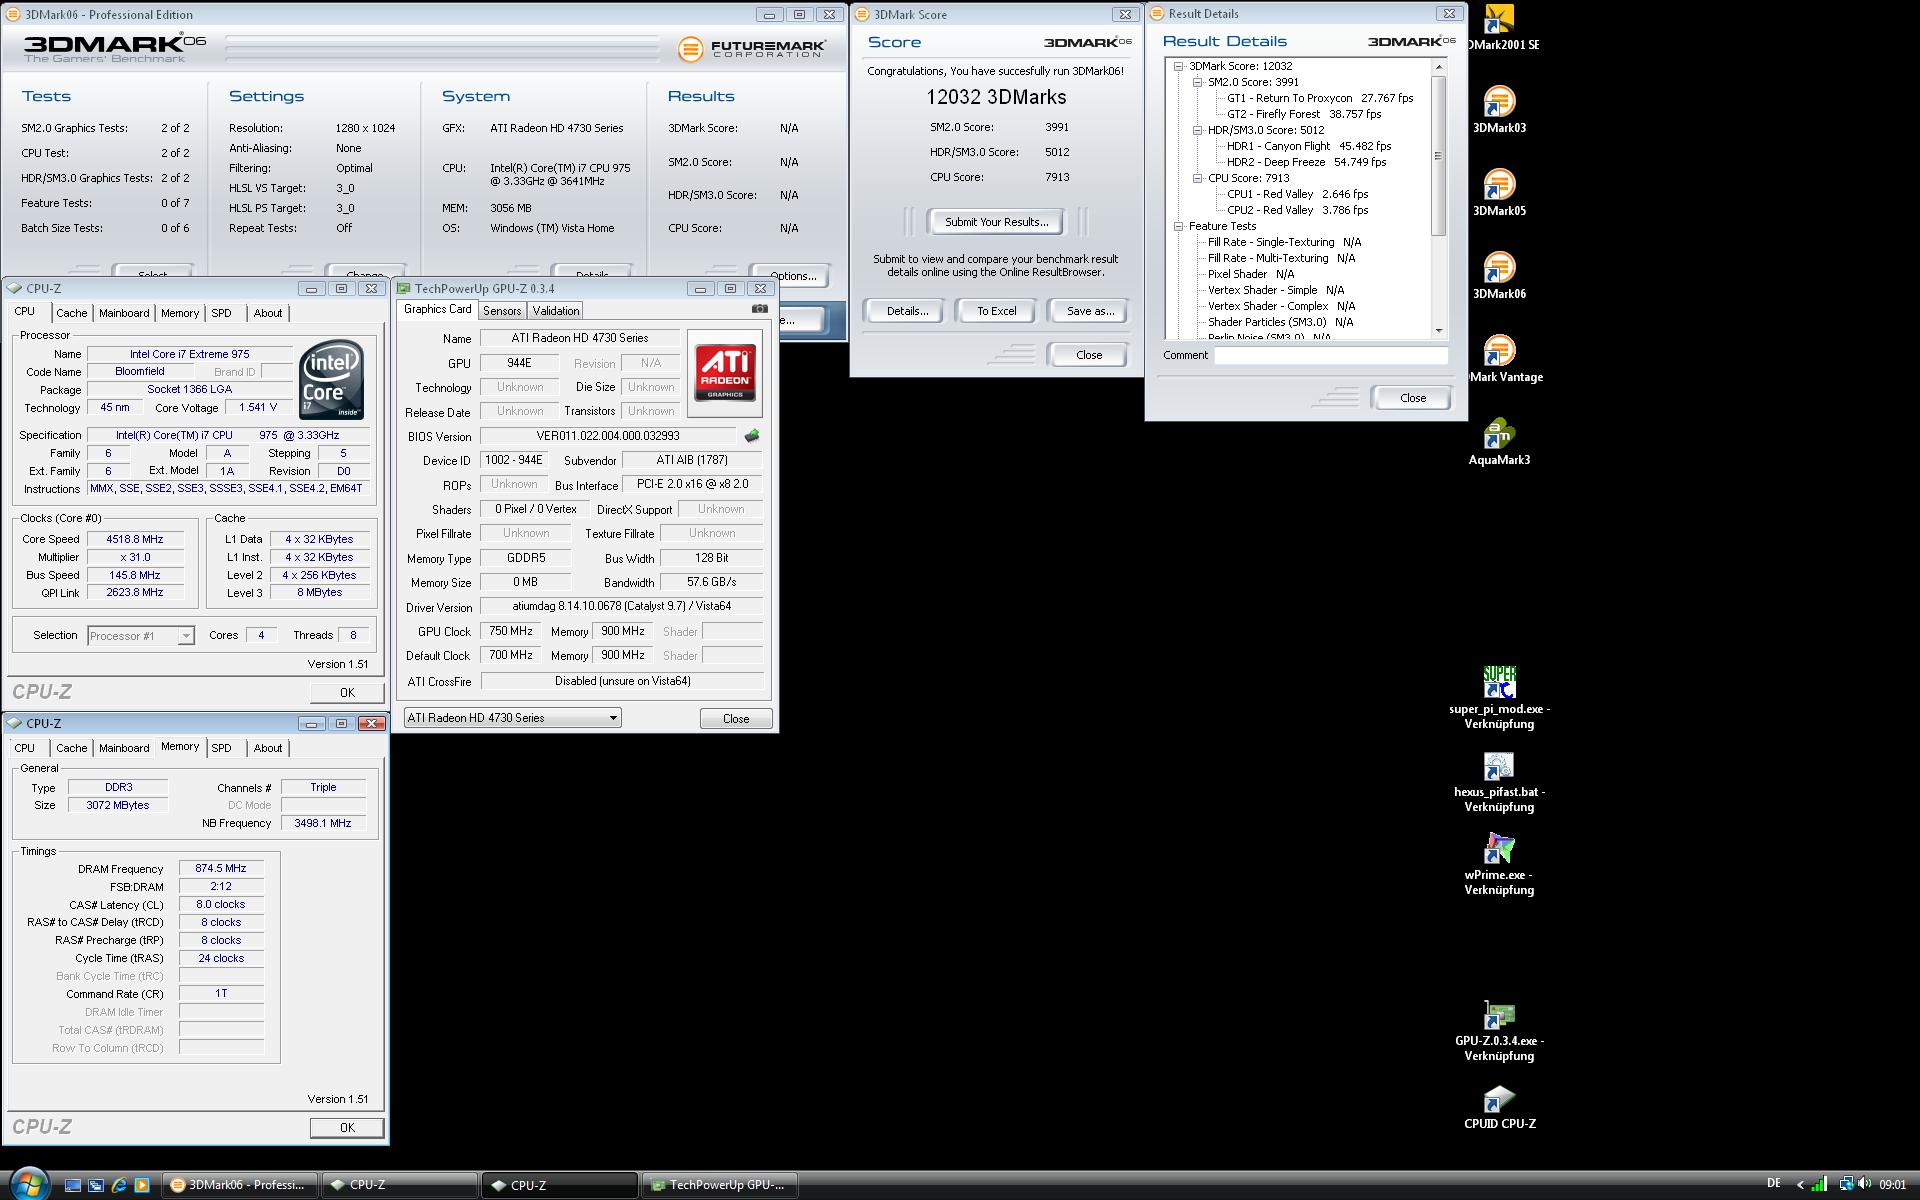Screen dimensions: 1920x1200
Task: Collapse the SM2.0 Score tree node
Action: [x=1197, y=82]
